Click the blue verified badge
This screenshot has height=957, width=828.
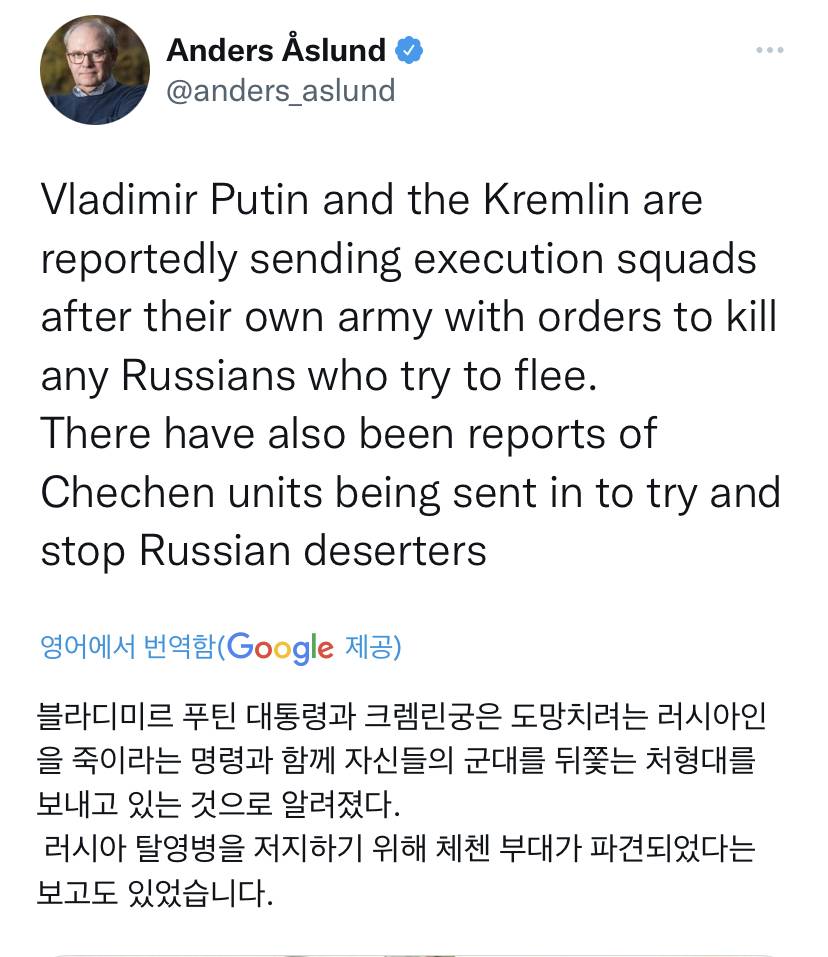pos(409,49)
